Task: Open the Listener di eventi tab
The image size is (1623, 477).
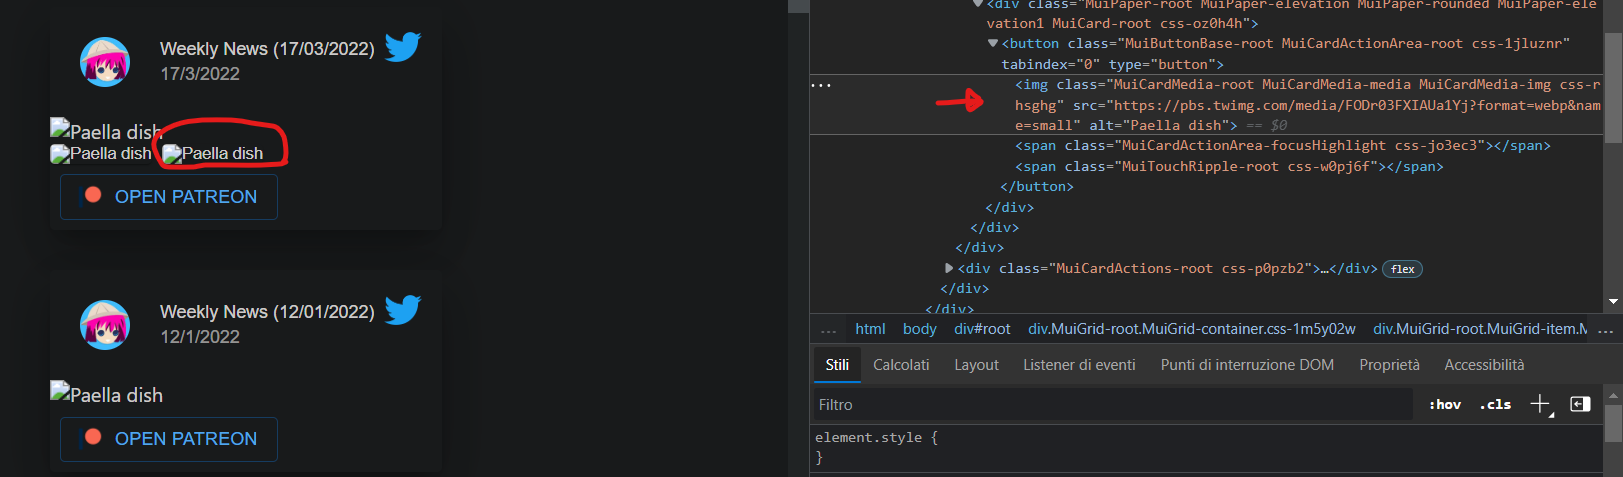Action: pos(1079,365)
